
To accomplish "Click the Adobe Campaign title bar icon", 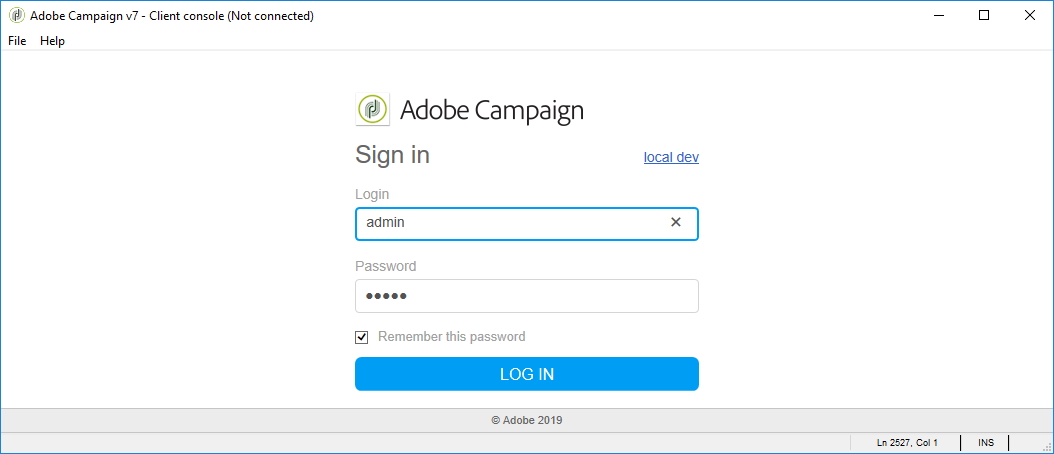I will click(x=16, y=16).
